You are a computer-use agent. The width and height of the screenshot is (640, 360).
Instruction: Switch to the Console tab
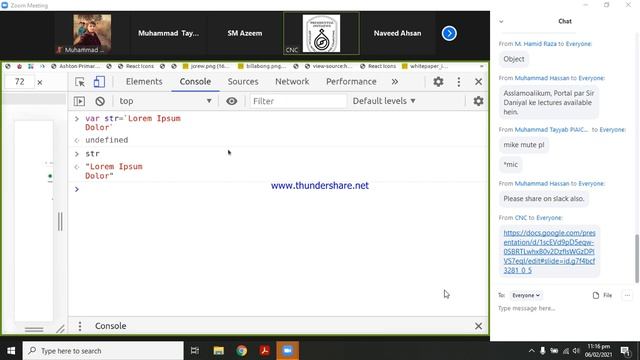pos(195,82)
